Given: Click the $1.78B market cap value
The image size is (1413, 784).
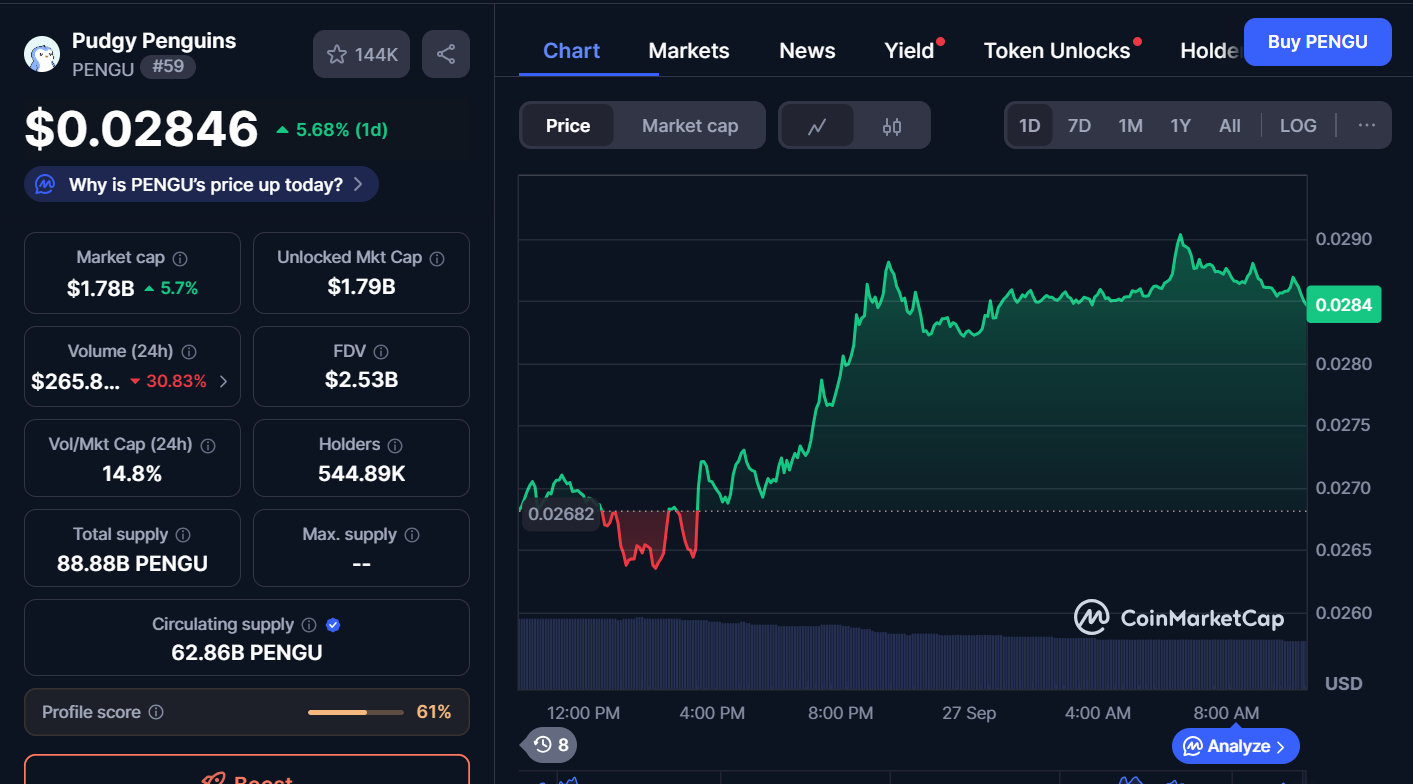Looking at the screenshot, I should pyautogui.click(x=100, y=289).
